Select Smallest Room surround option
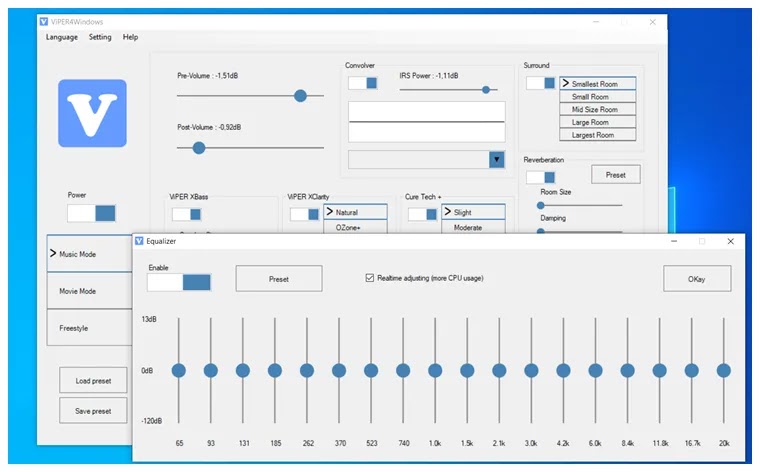760x472 pixels. (598, 83)
